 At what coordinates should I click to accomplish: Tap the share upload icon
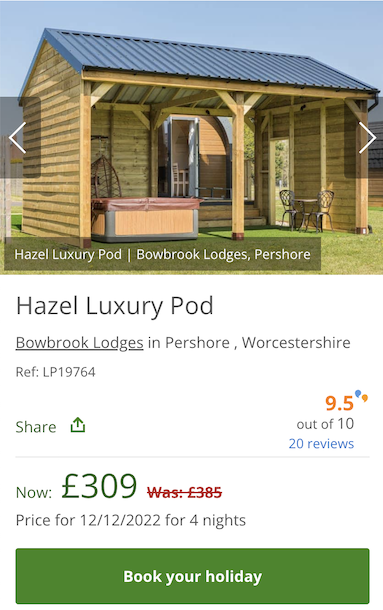(78, 426)
